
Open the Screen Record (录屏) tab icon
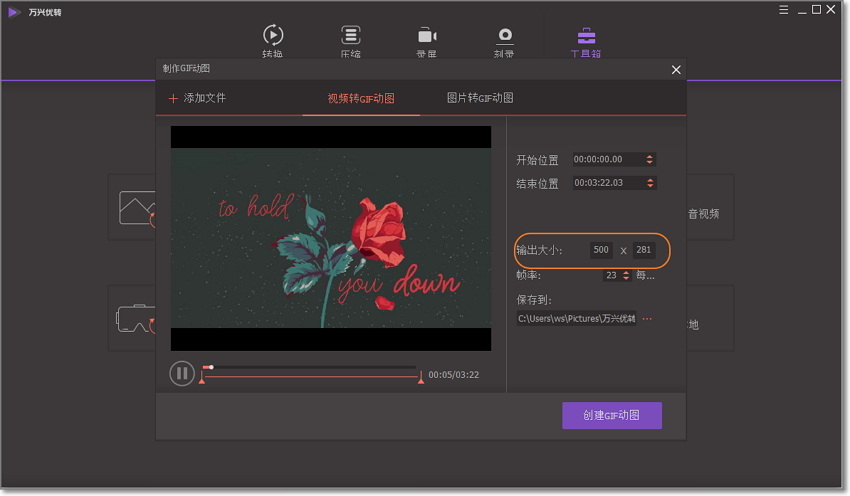coord(427,36)
